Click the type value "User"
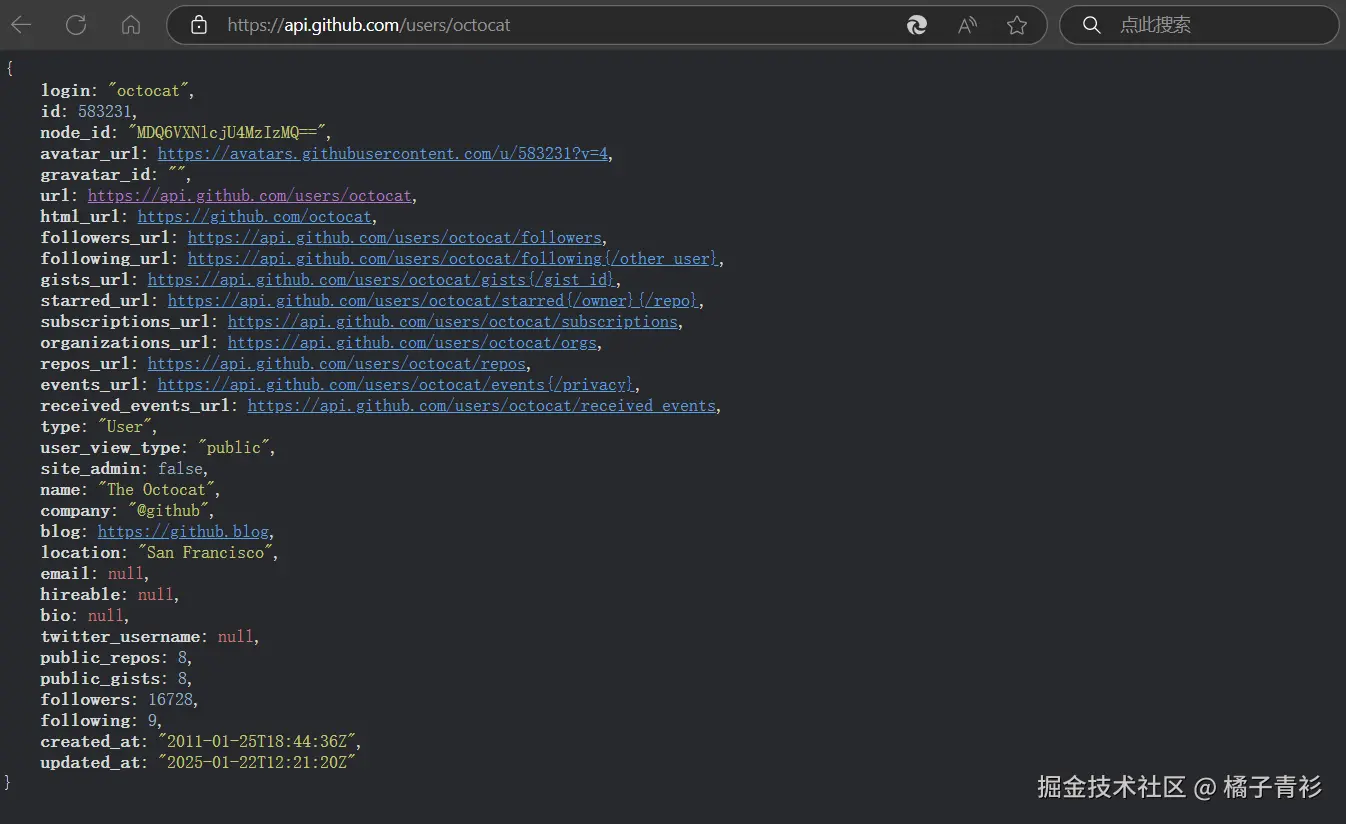The height and width of the screenshot is (824, 1346). (125, 427)
